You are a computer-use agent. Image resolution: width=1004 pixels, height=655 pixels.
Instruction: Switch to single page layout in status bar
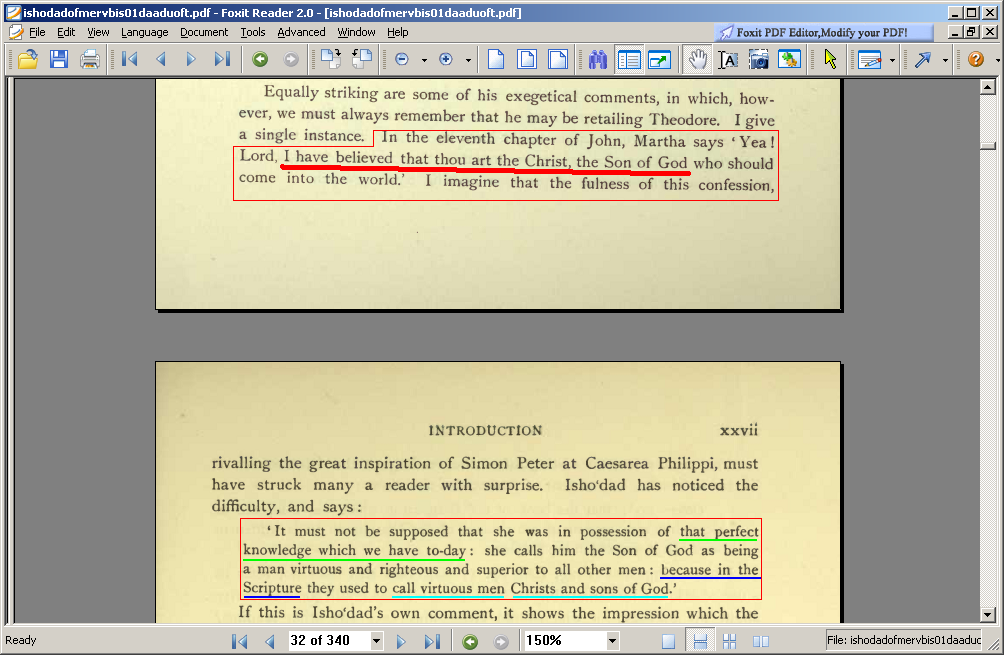point(669,641)
